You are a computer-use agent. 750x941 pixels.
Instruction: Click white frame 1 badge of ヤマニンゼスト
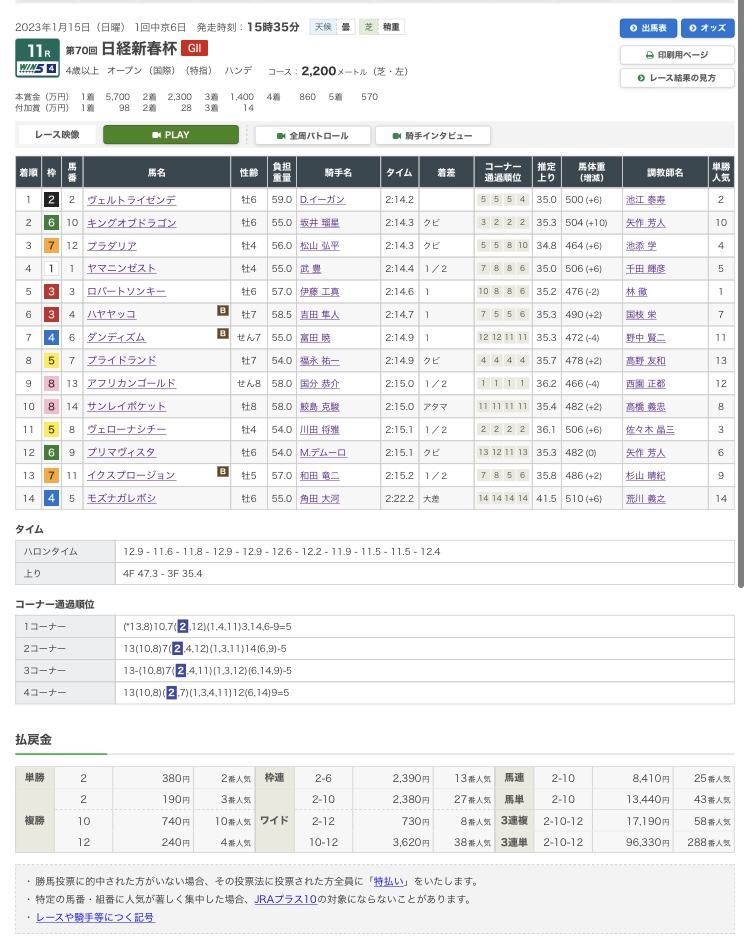pos(52,269)
